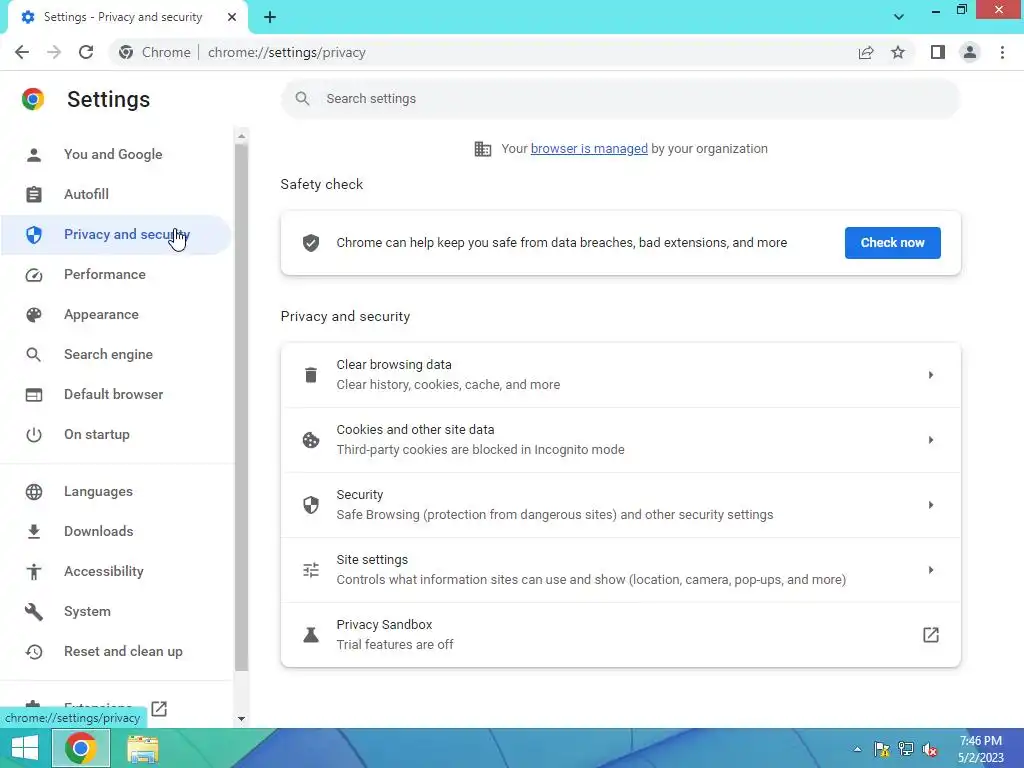Viewport: 1024px width, 768px height.
Task: Open Extensions via external link icon
Action: pyautogui.click(x=159, y=709)
